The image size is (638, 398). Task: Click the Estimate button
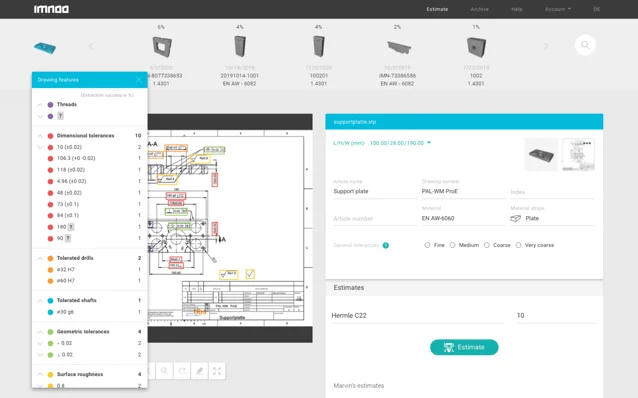[464, 347]
